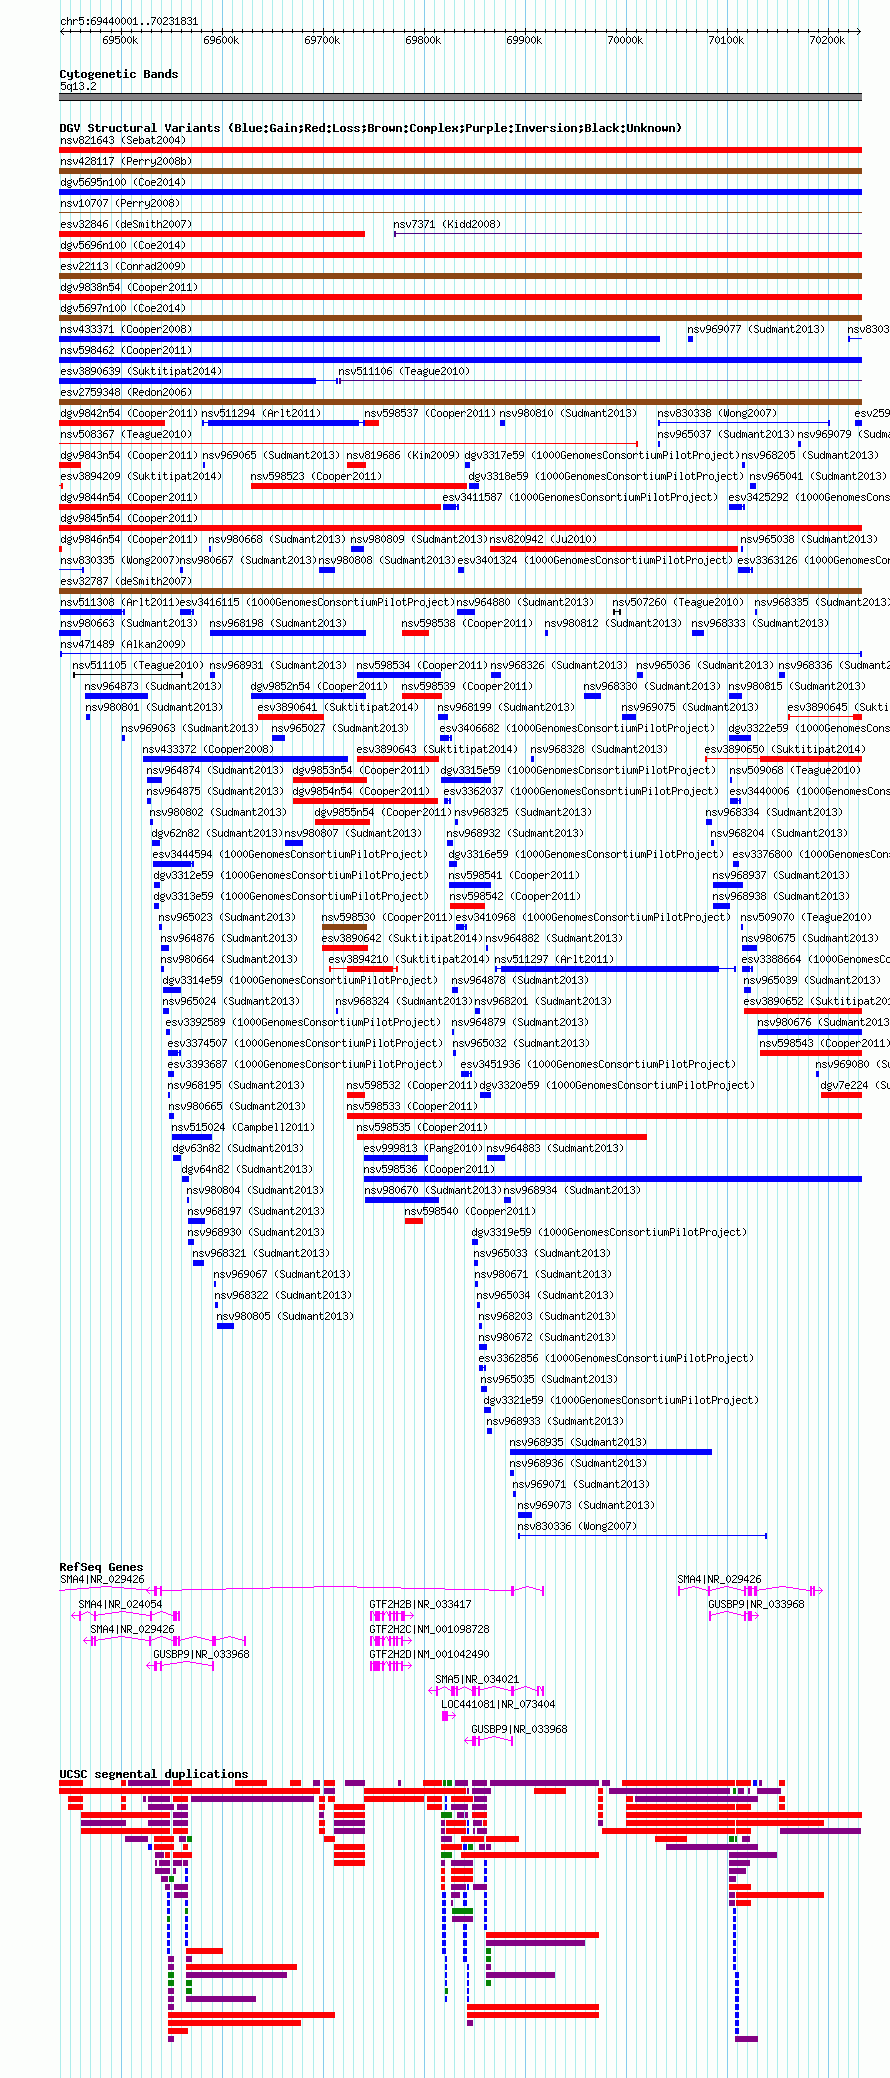Click variant nsv969077 (Sudmant2013)
This screenshot has width=890, height=2078.
point(756,330)
